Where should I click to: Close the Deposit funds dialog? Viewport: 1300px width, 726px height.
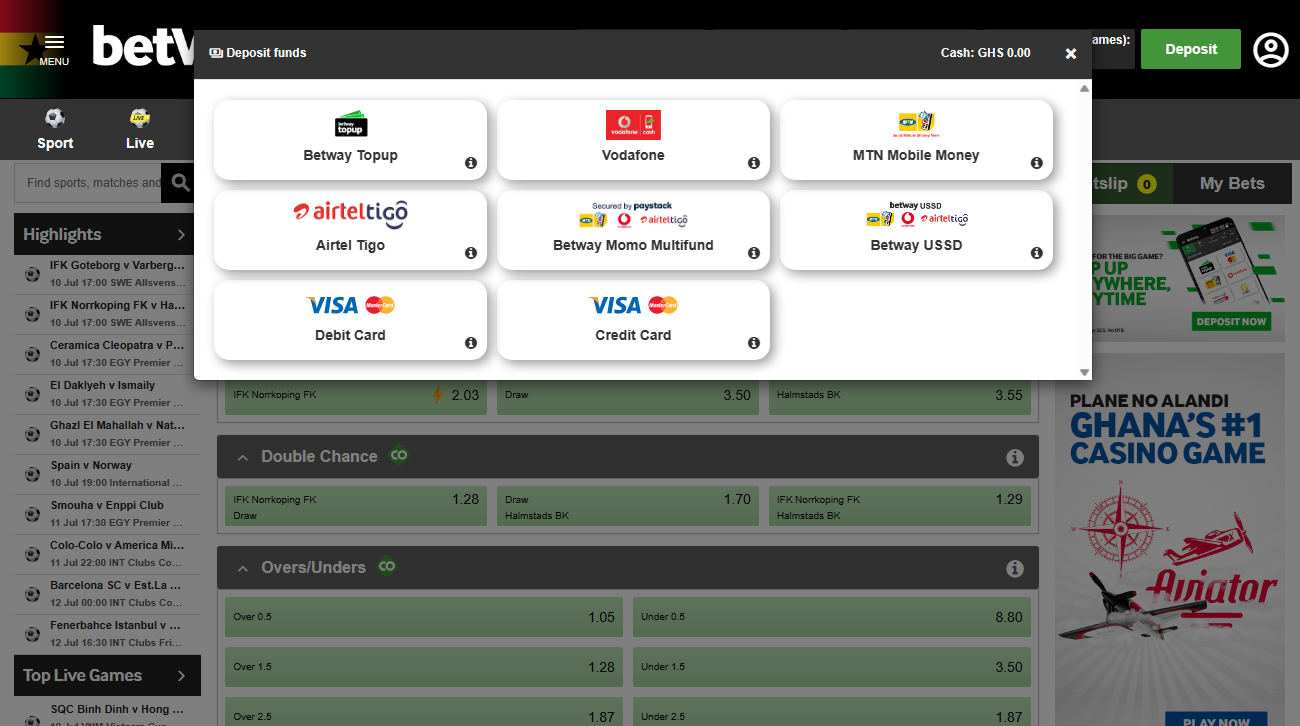(1071, 54)
